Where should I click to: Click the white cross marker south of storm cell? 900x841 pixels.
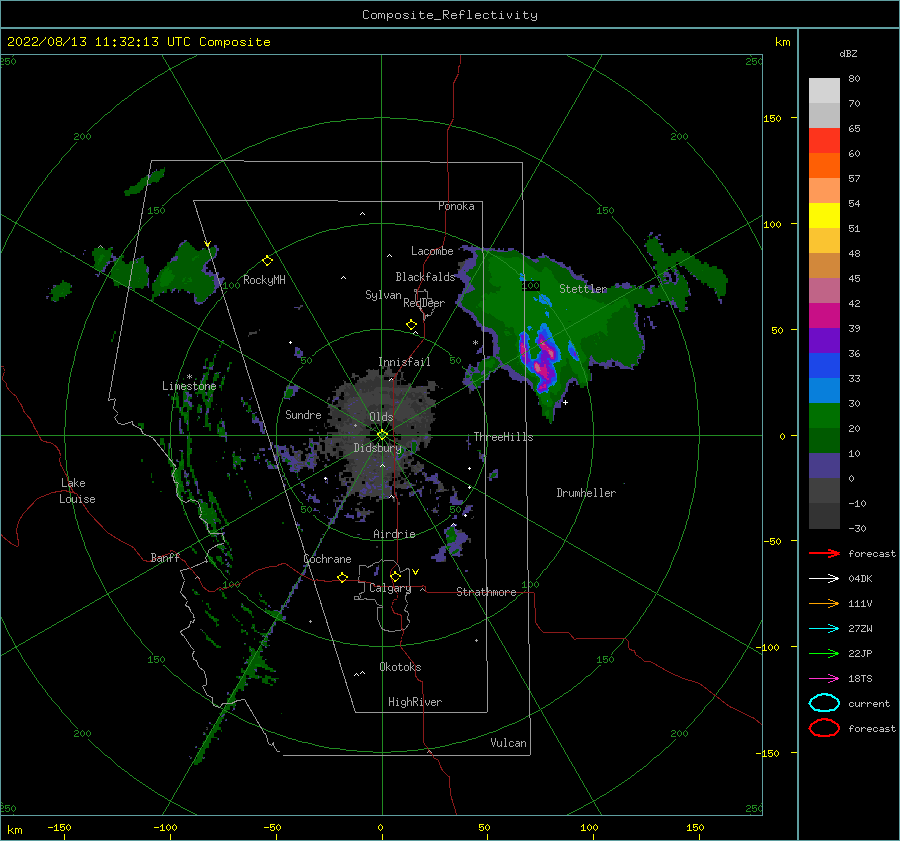565,402
